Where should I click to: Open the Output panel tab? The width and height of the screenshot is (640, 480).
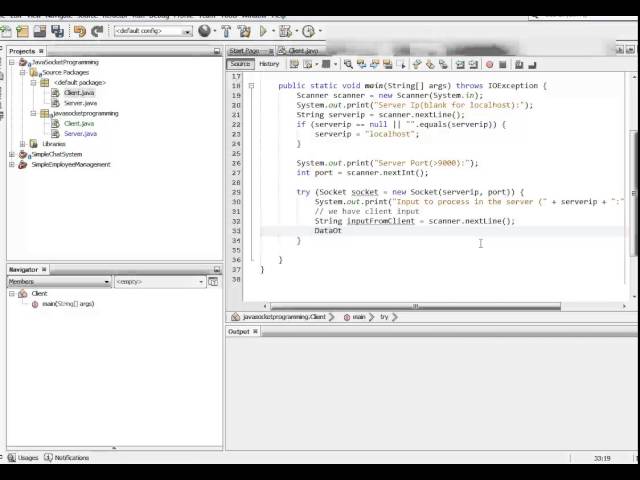239,332
